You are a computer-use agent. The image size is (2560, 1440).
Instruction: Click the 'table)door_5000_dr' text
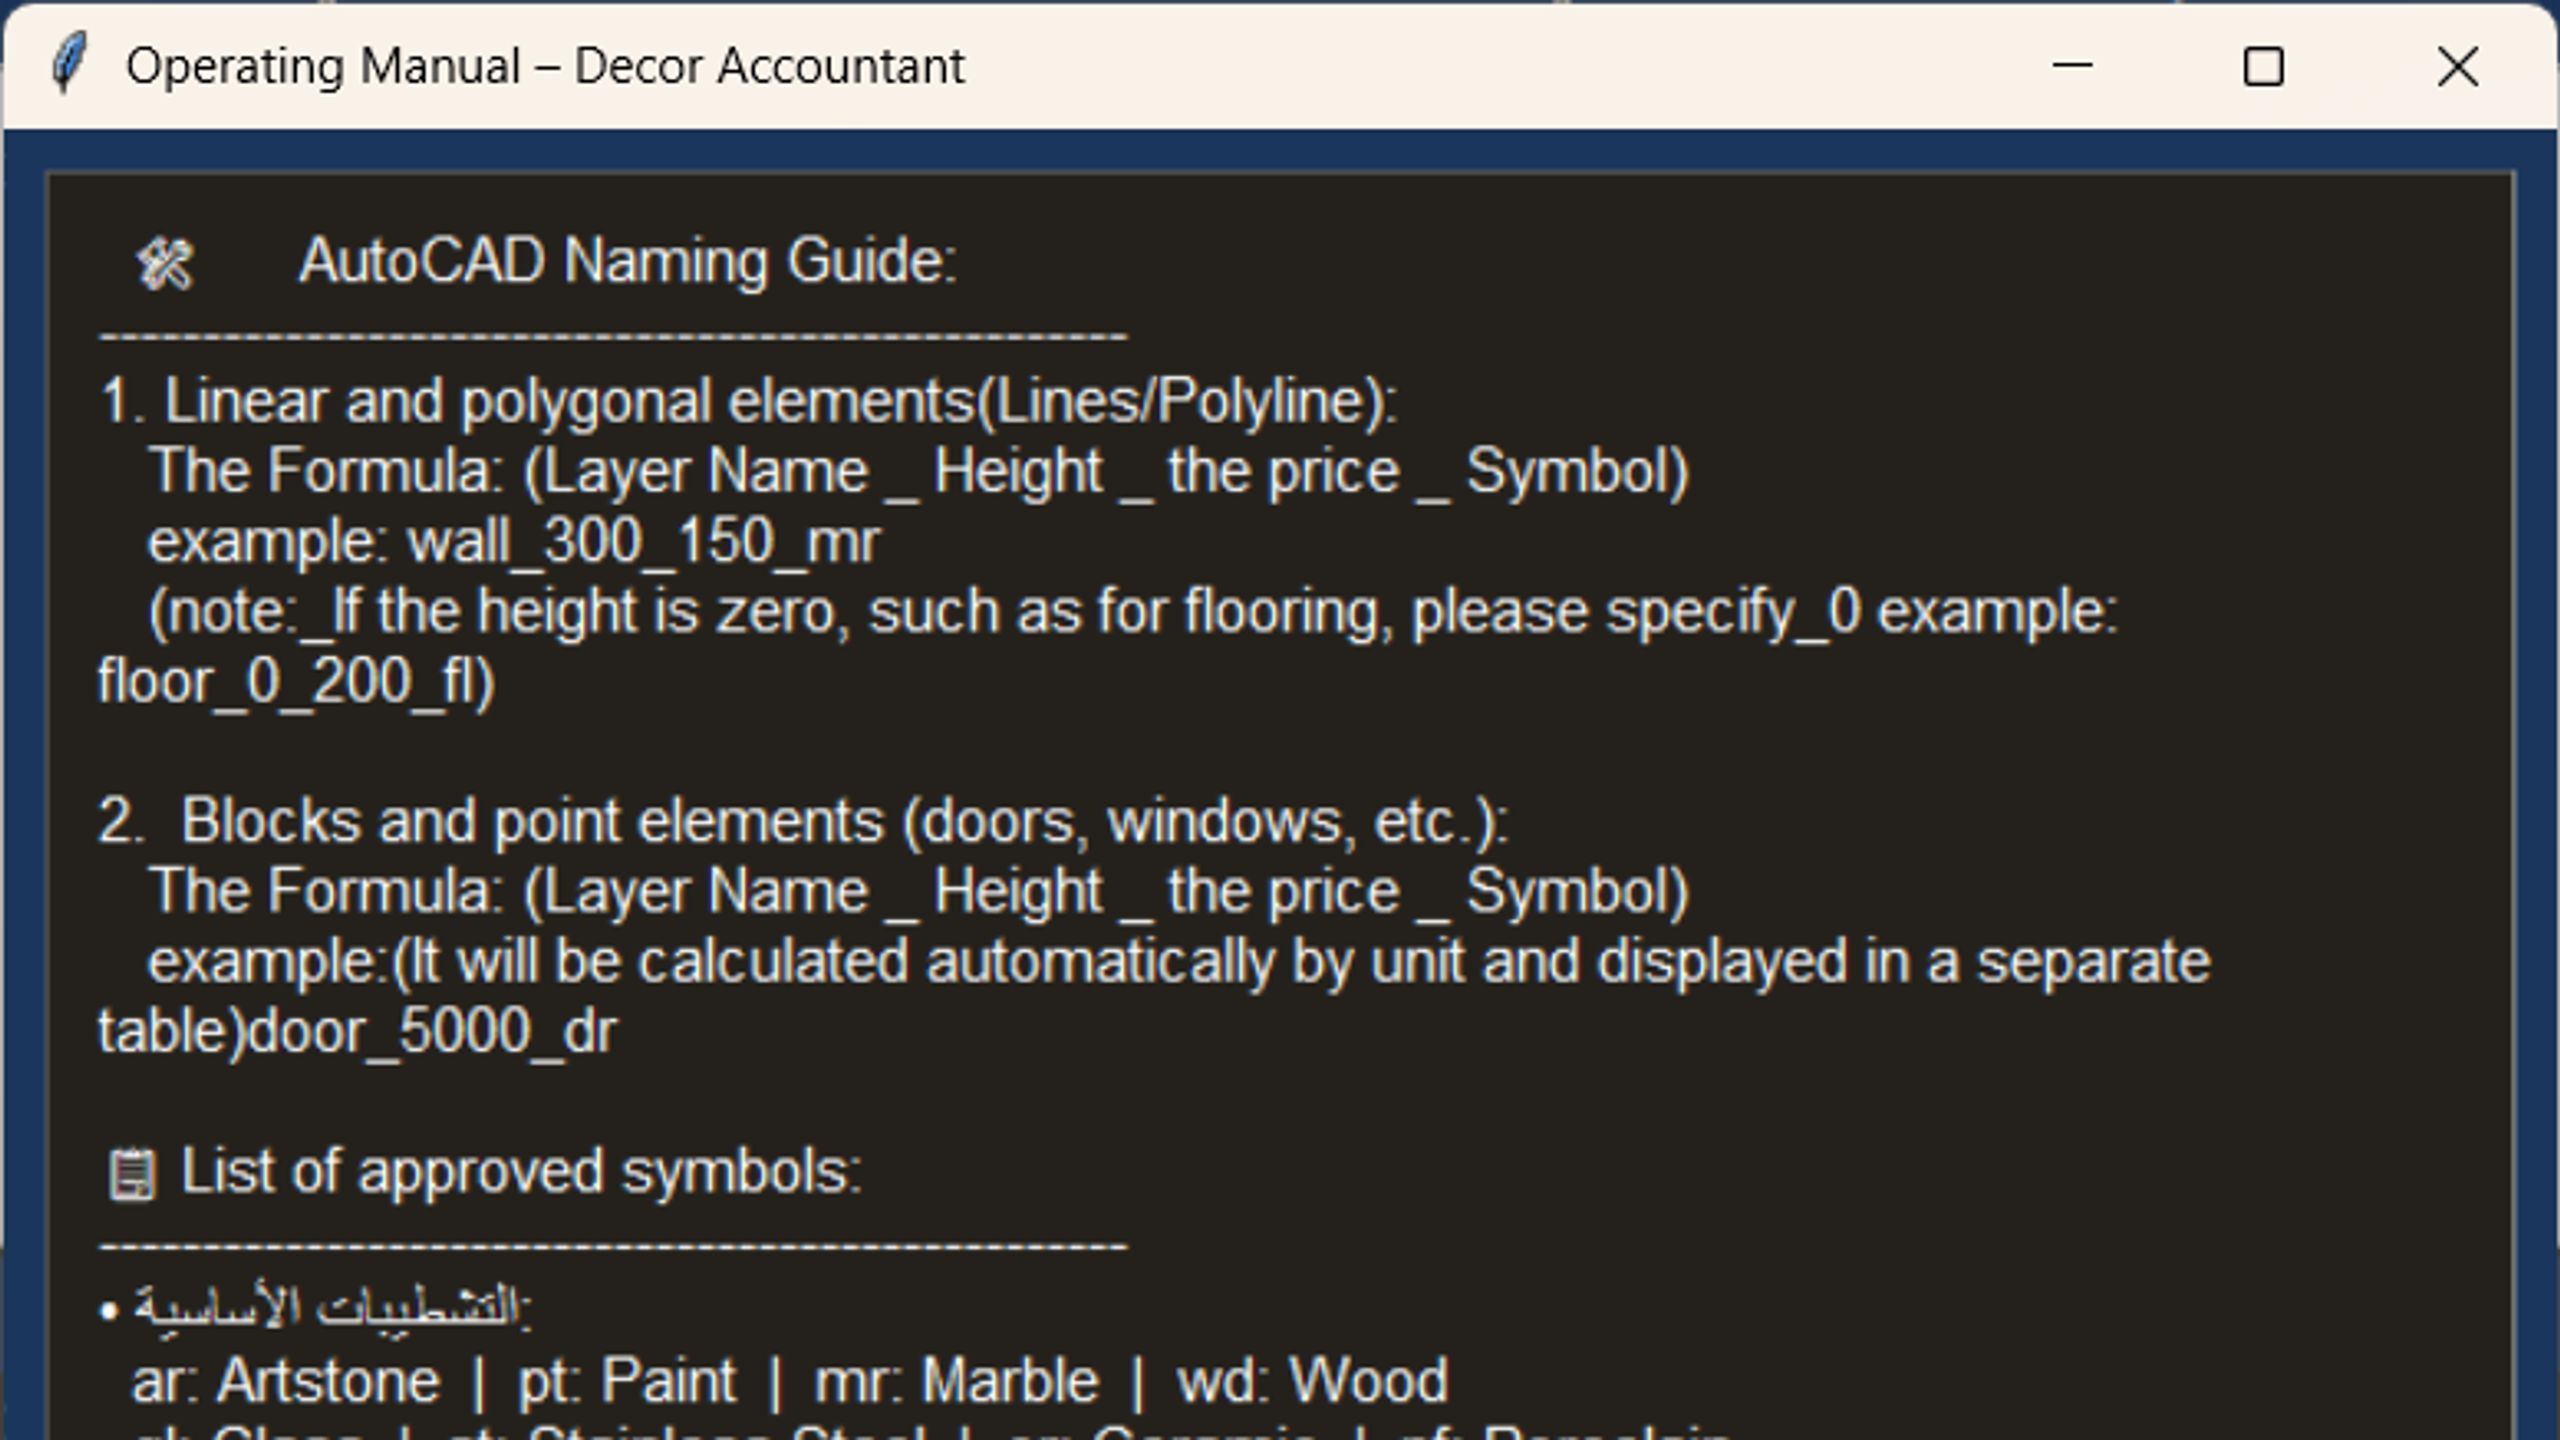358,1032
